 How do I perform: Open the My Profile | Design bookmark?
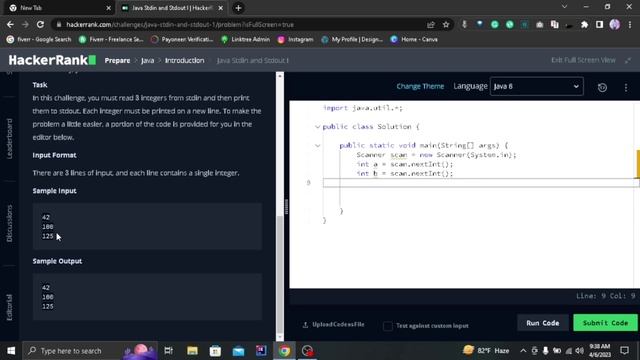point(352,39)
